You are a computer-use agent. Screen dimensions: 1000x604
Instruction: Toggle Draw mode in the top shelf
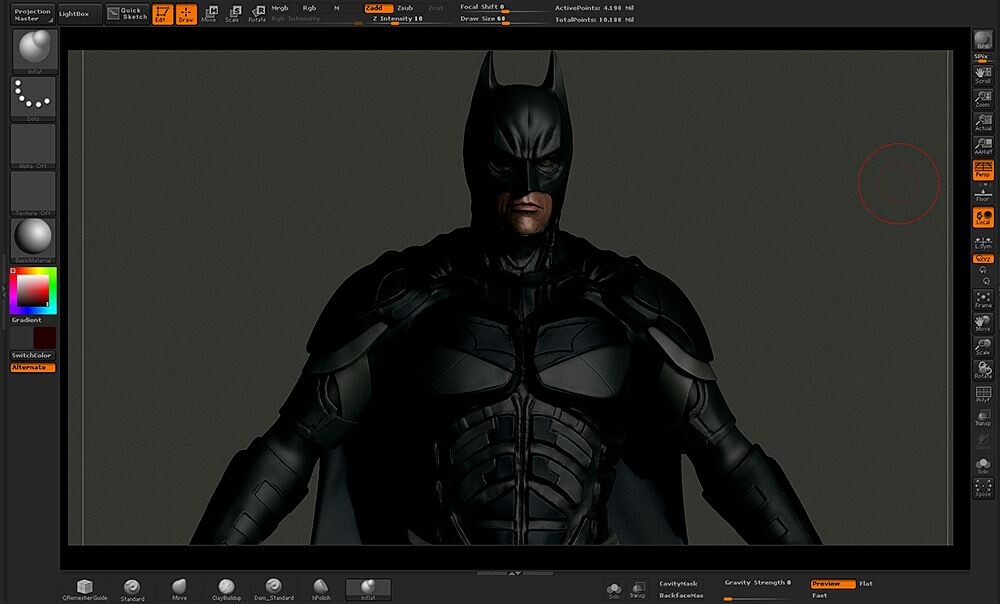186,15
